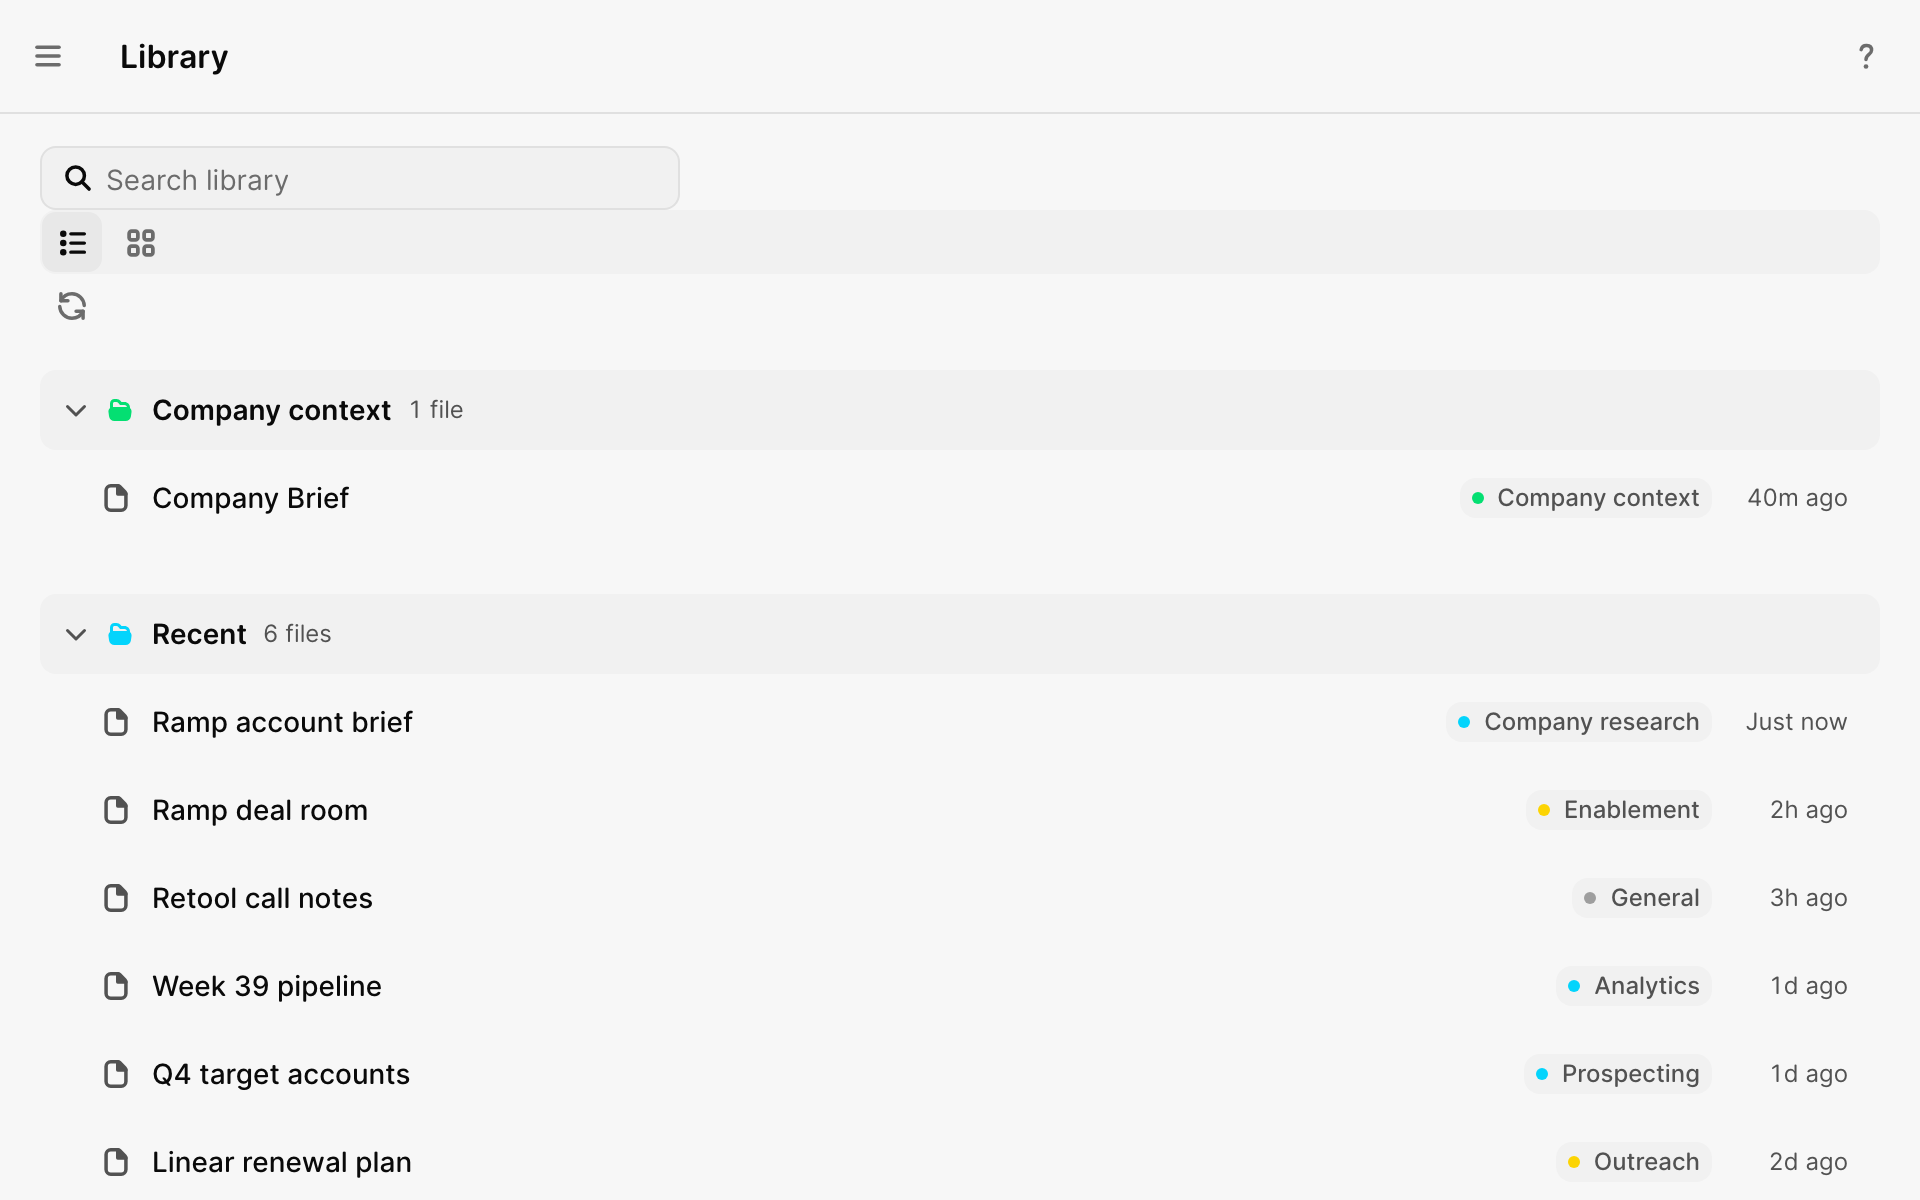Click the Linear renewal plan file icon
The width and height of the screenshot is (1920, 1200).
pyautogui.click(x=116, y=1162)
